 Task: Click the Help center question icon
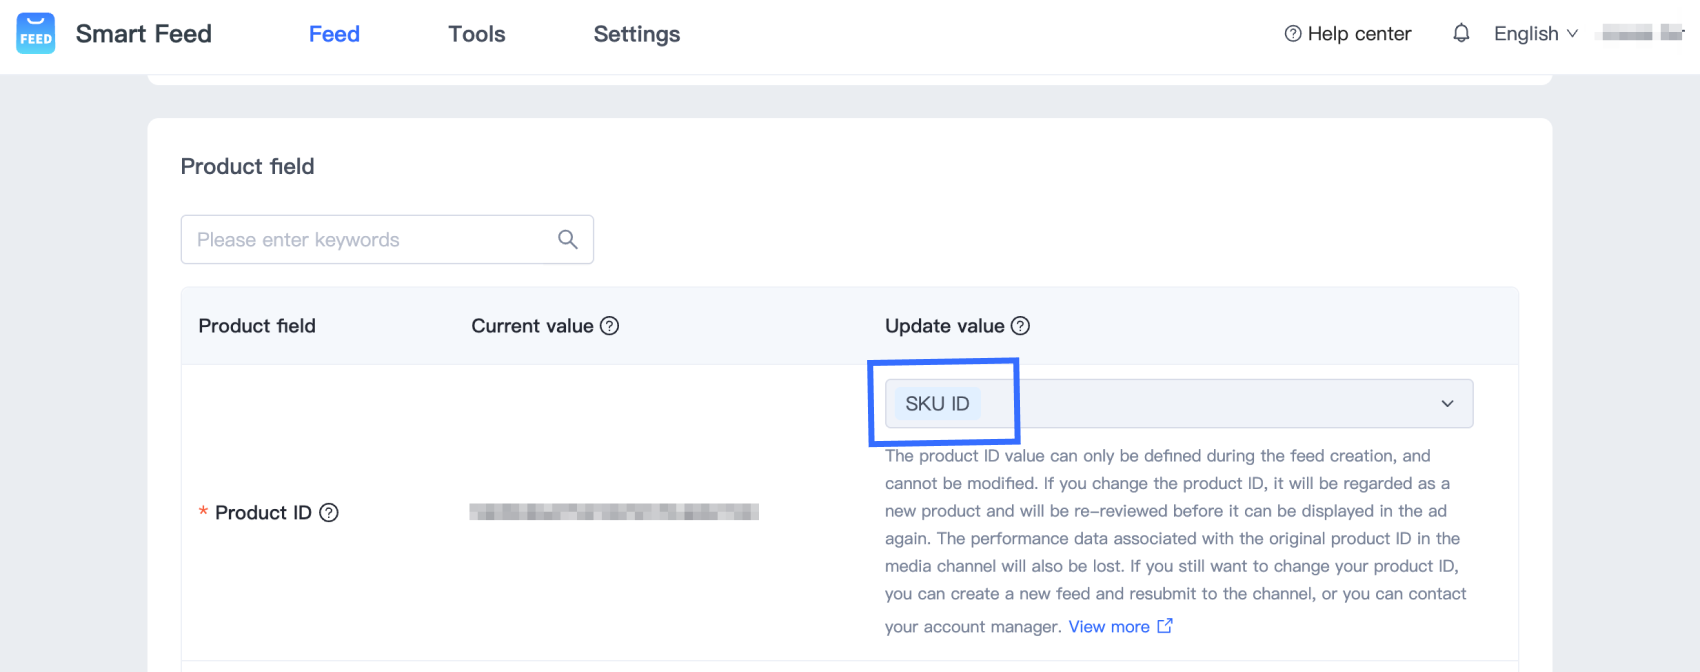click(1293, 34)
